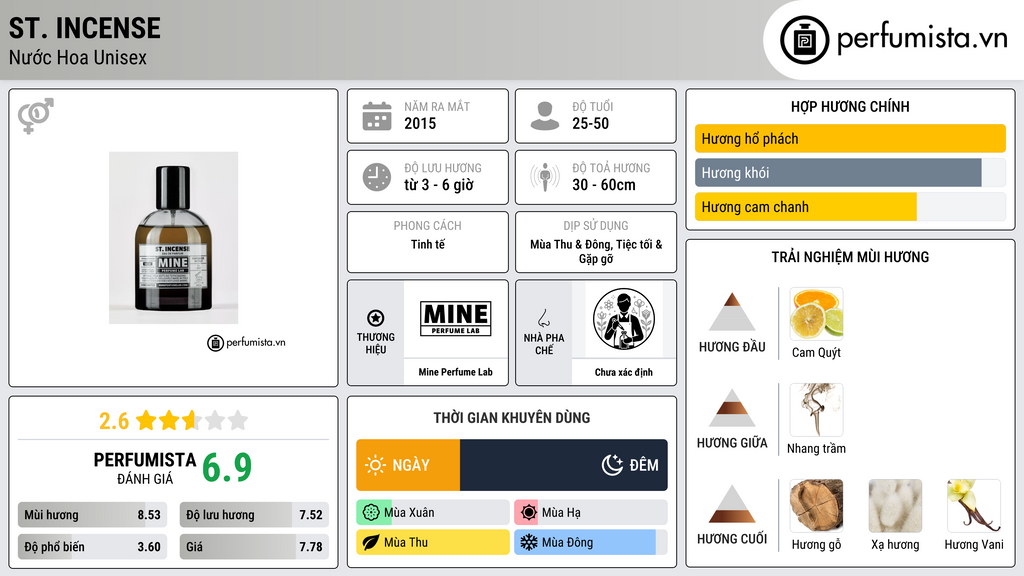
Task: Click the projection value 30 - 60cm
Action: (x=603, y=185)
